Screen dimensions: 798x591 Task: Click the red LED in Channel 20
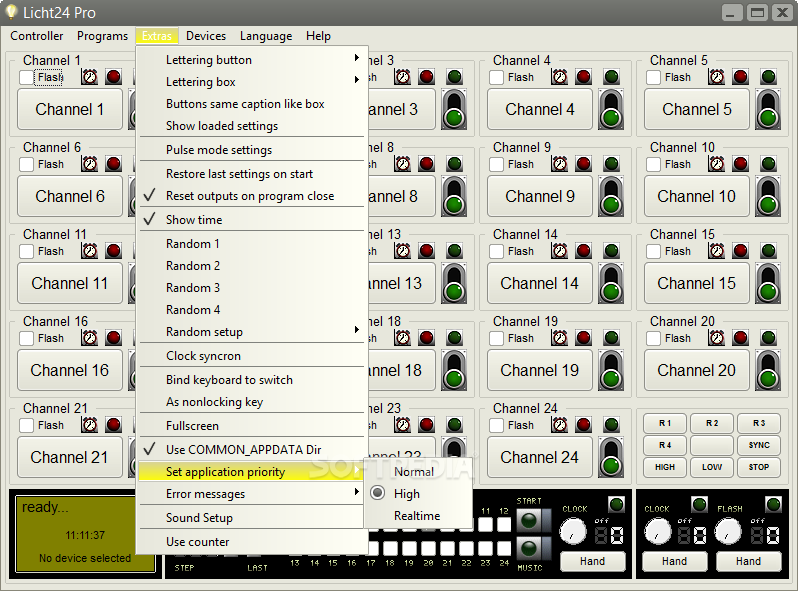pos(740,339)
